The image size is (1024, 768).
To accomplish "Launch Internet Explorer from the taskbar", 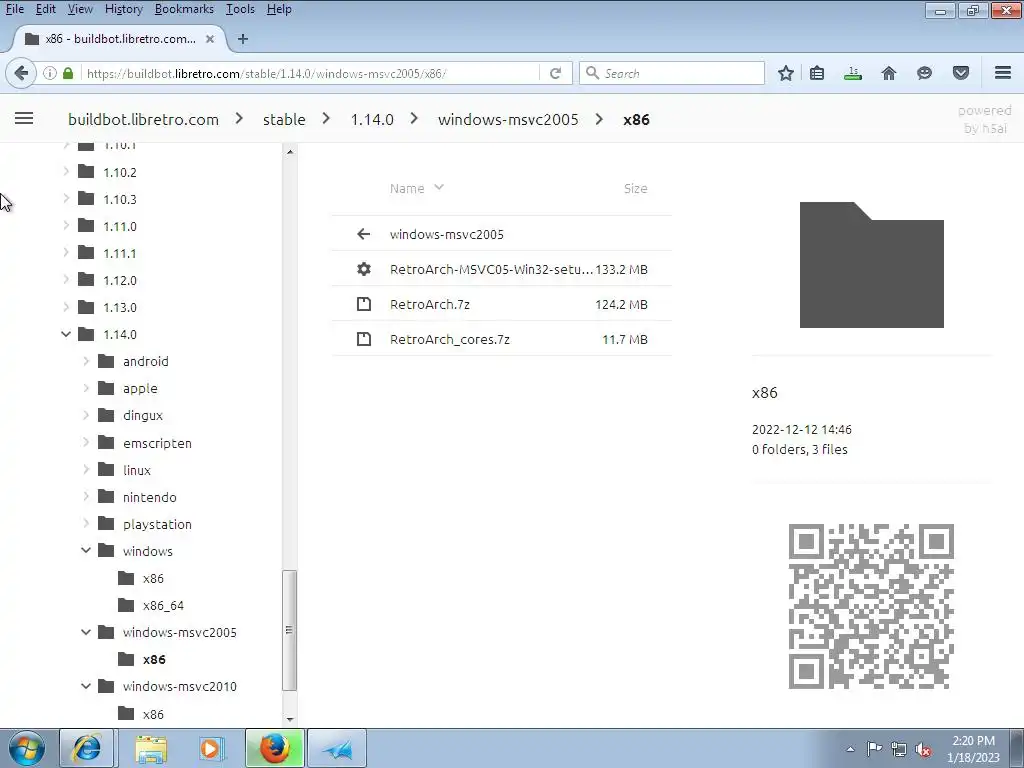I will 87,748.
